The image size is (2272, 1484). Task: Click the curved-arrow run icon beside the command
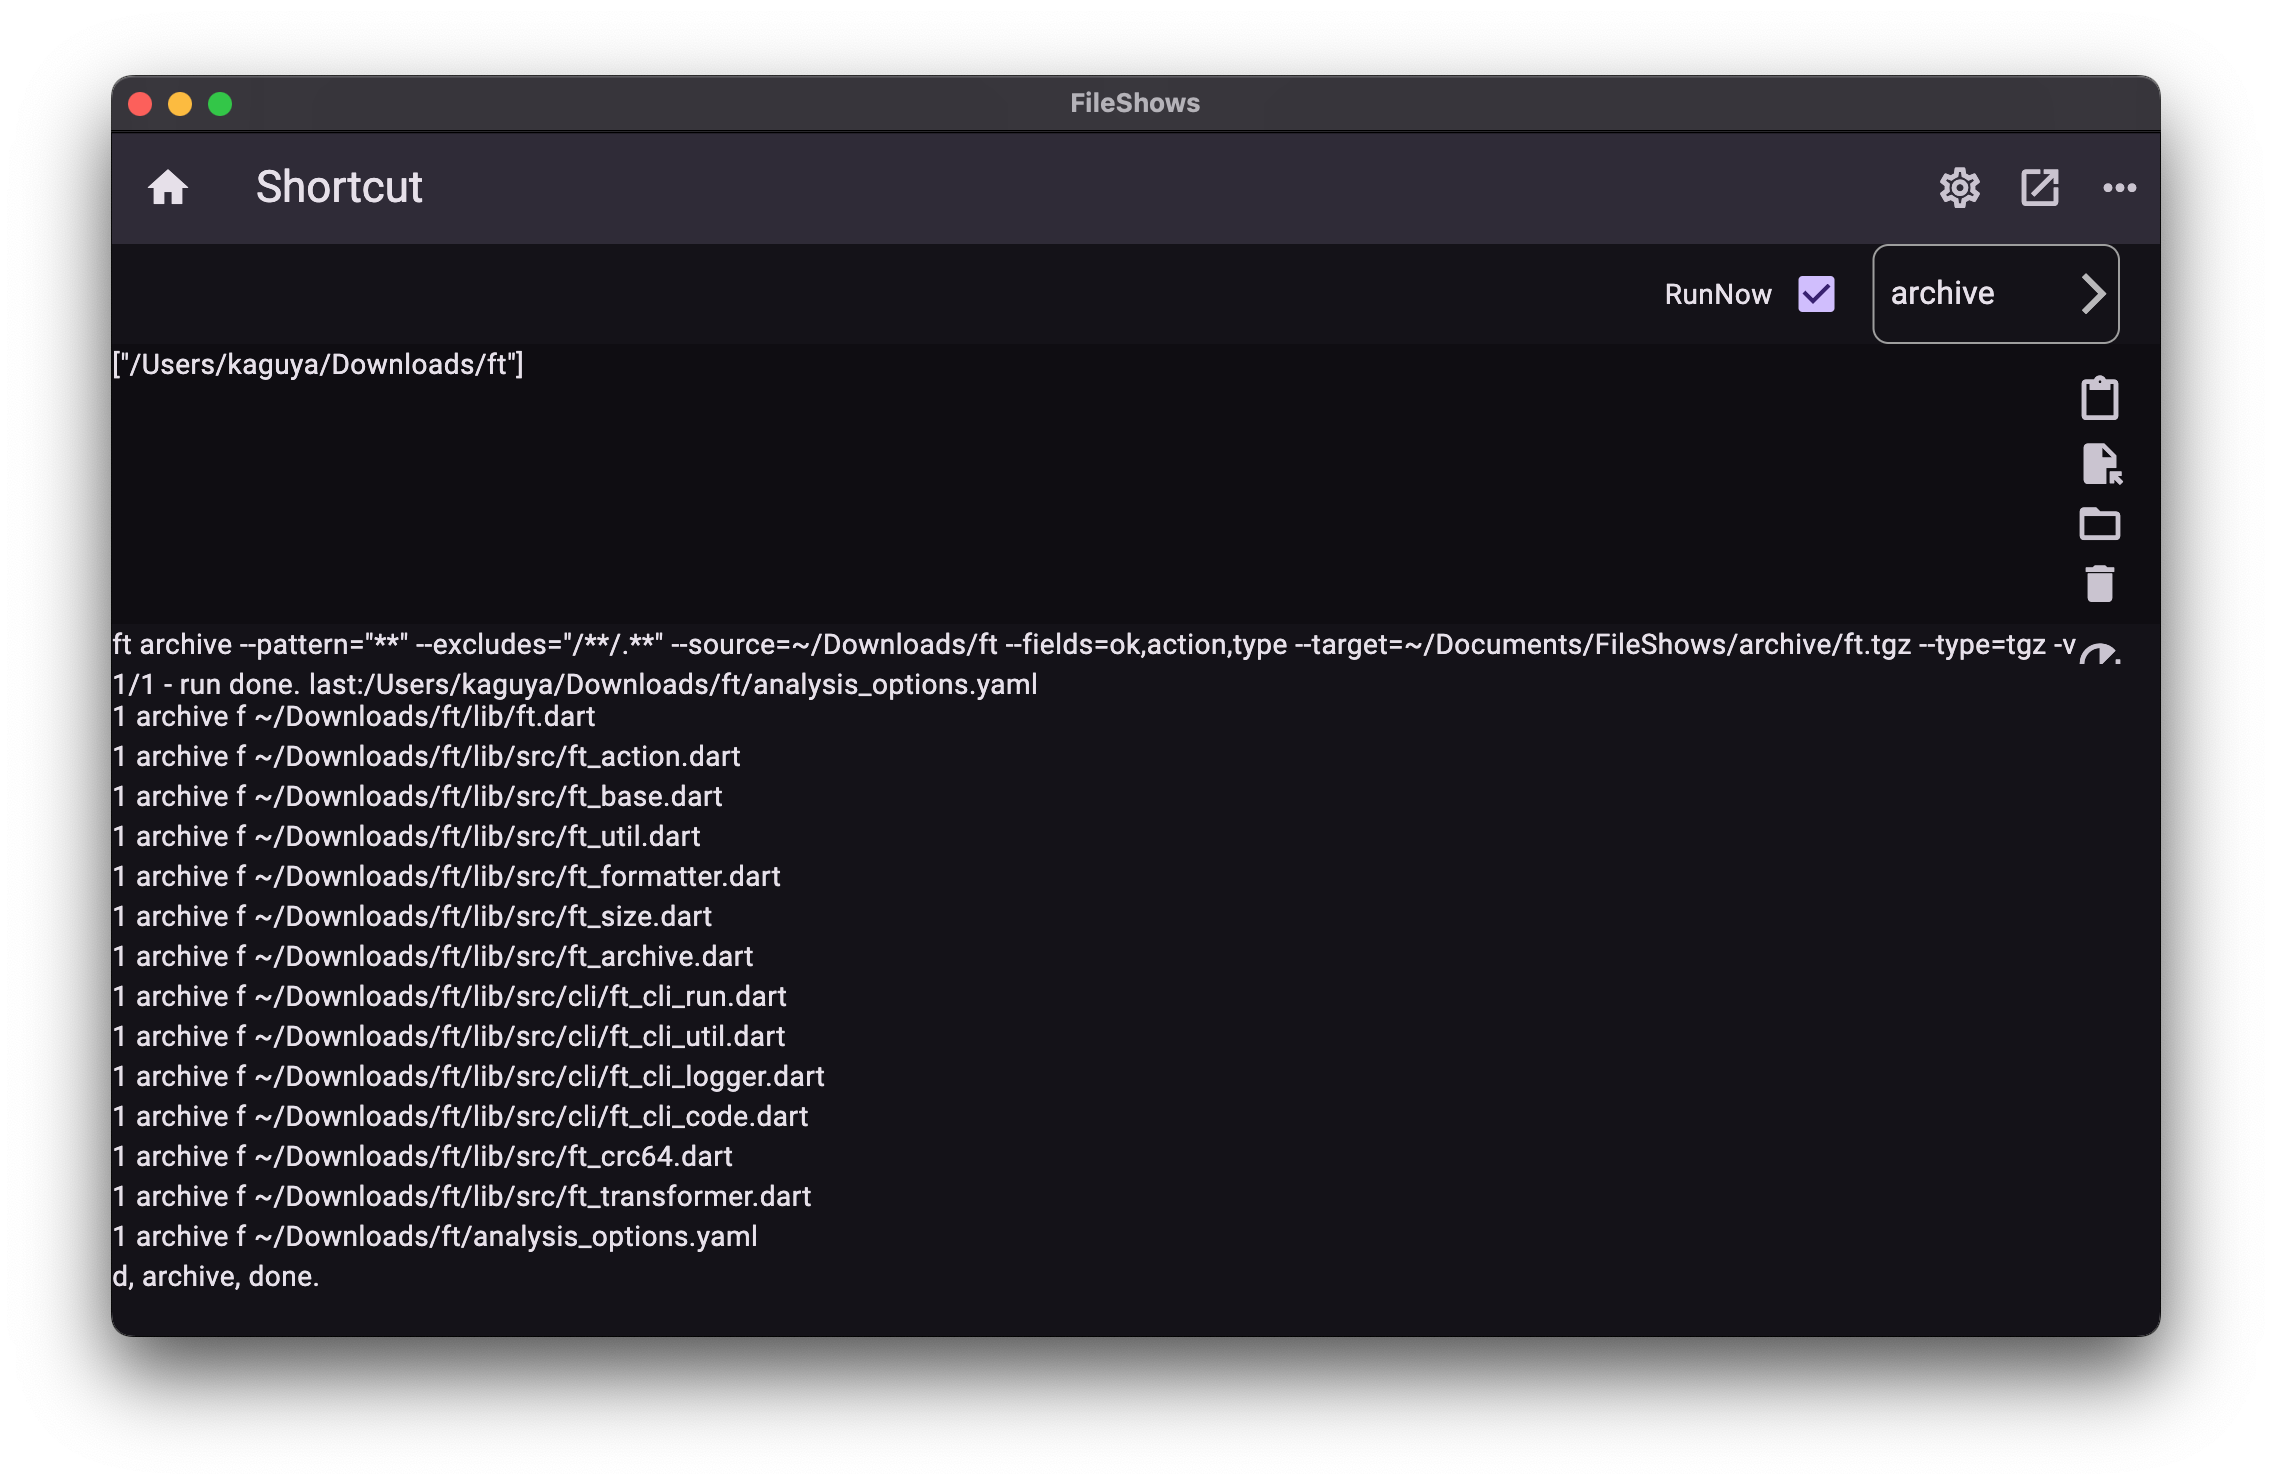pyautogui.click(x=2099, y=654)
